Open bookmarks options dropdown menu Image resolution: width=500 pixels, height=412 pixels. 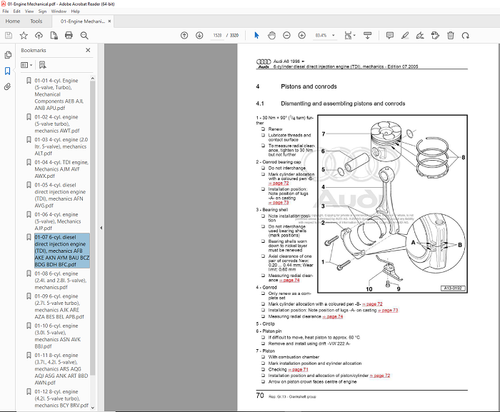[x=26, y=65]
